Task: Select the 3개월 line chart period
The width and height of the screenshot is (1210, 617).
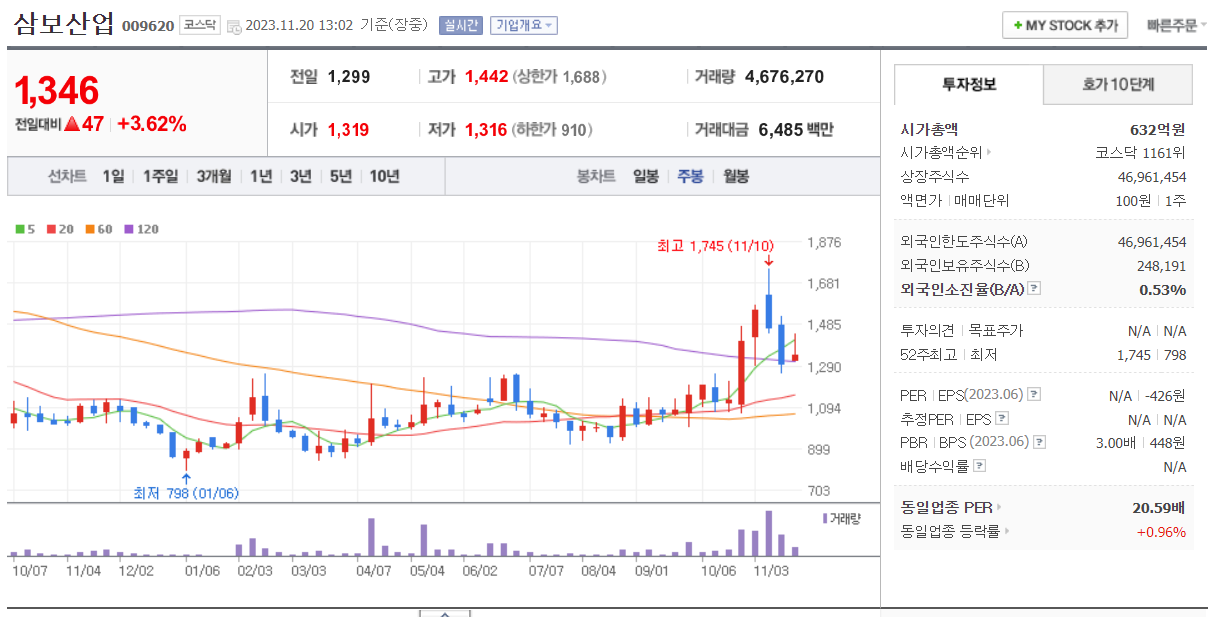Action: pyautogui.click(x=214, y=177)
